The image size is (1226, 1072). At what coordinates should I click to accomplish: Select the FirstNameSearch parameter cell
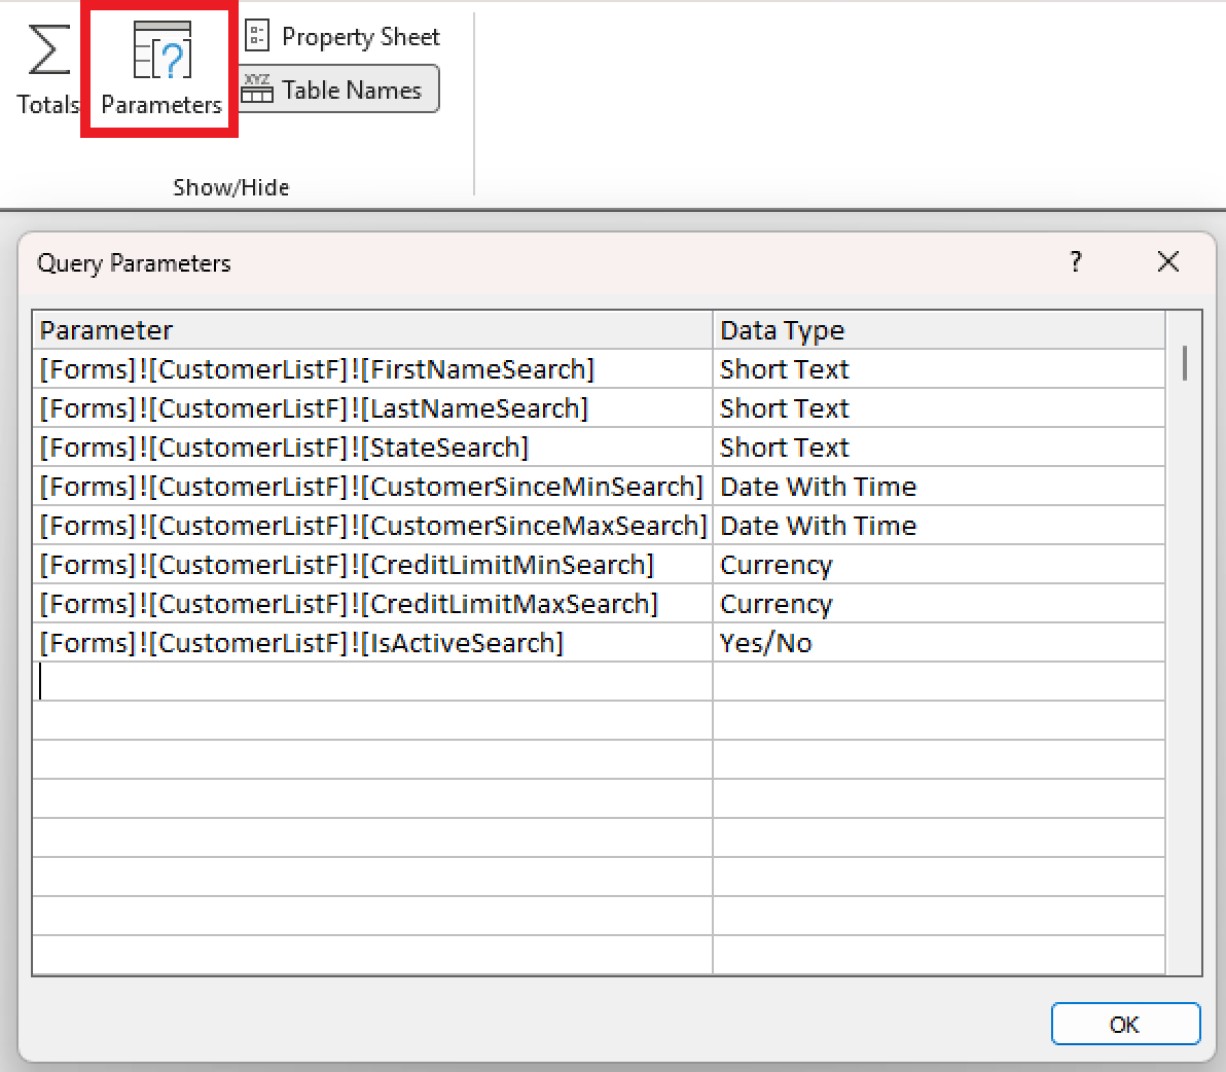pyautogui.click(x=373, y=369)
